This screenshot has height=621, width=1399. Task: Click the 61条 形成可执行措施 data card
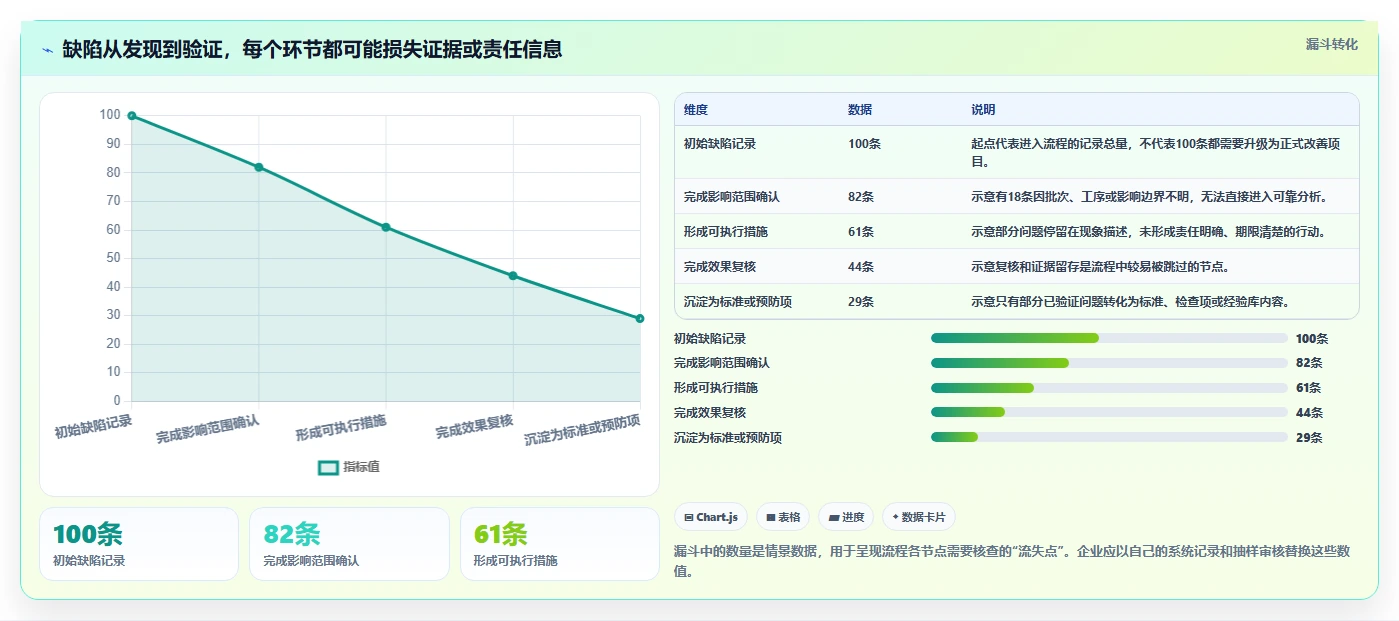pyautogui.click(x=560, y=544)
